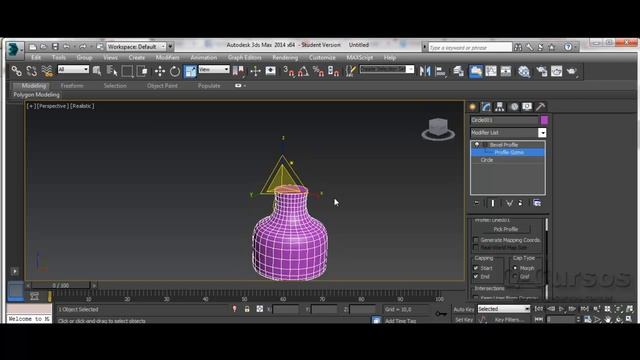Click the Use Pivot Point Center icon
The height and width of the screenshot is (360, 640).
238,71
